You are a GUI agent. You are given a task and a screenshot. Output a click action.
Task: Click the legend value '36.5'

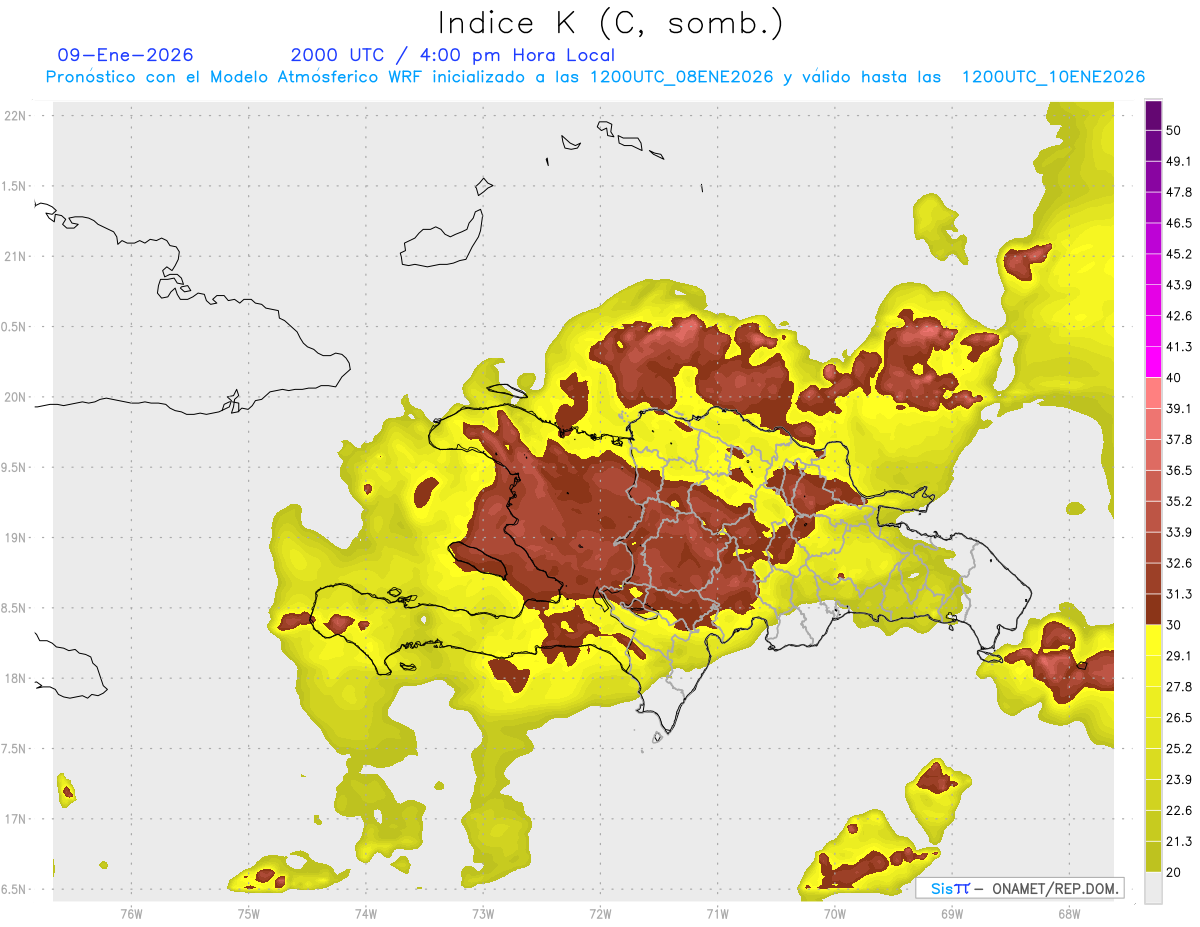point(1179,470)
